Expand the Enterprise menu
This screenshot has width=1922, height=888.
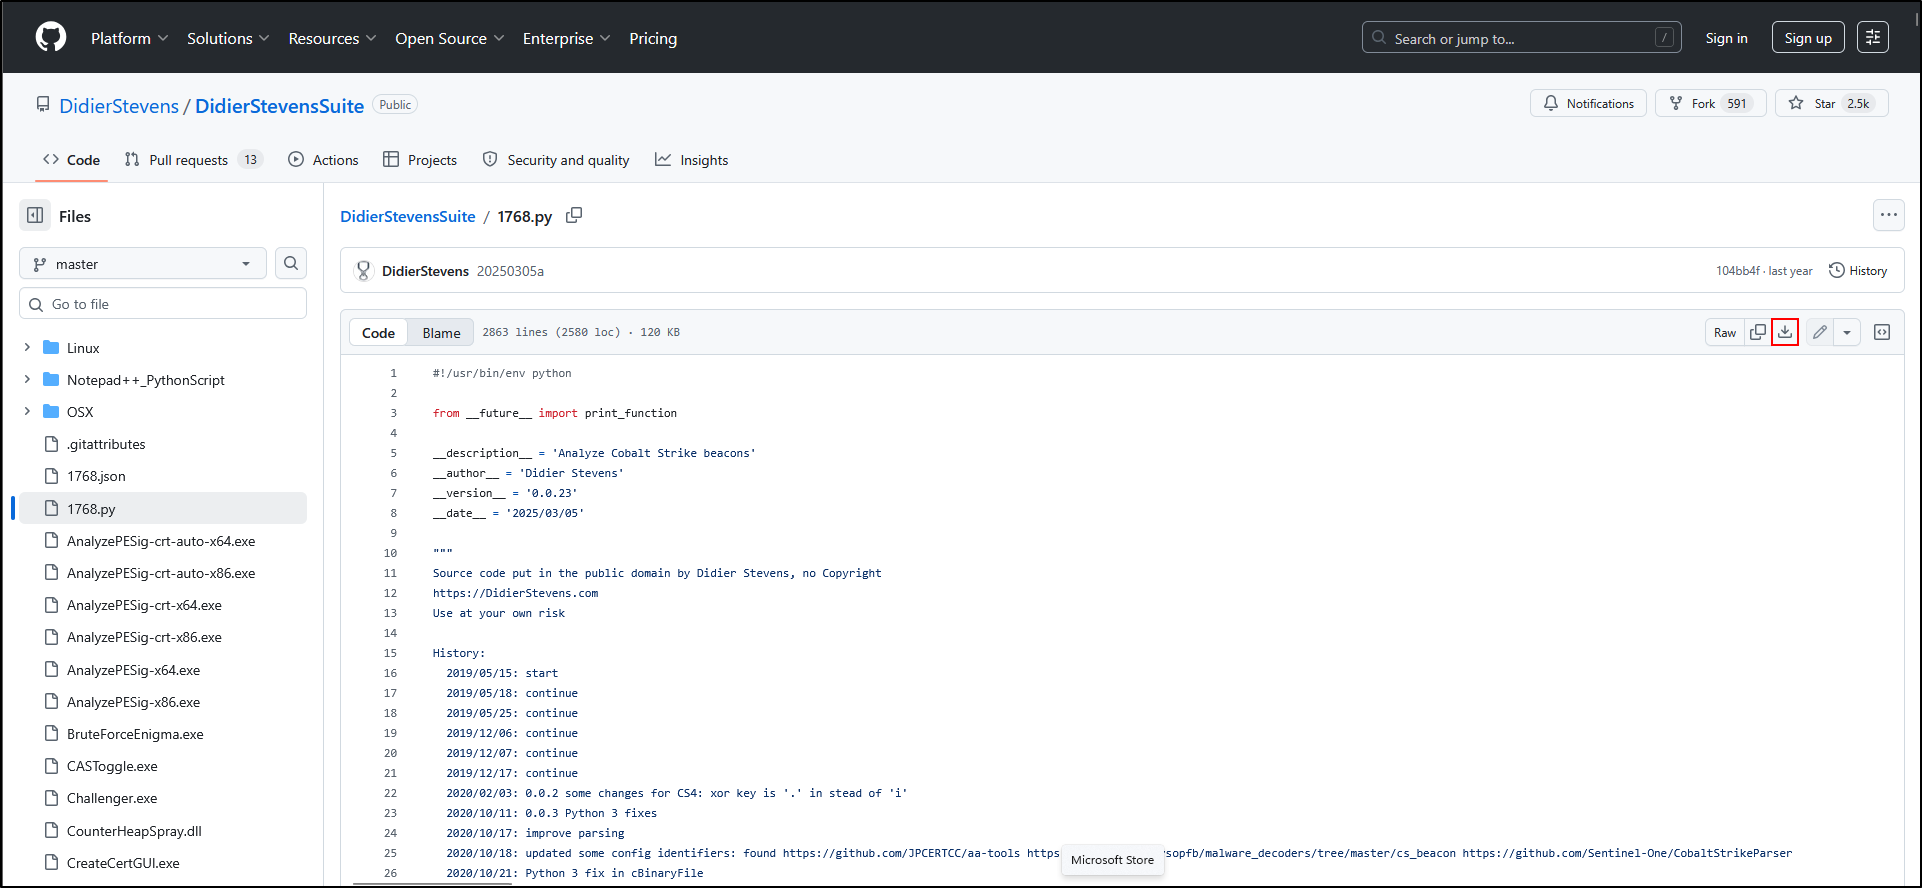tap(566, 38)
